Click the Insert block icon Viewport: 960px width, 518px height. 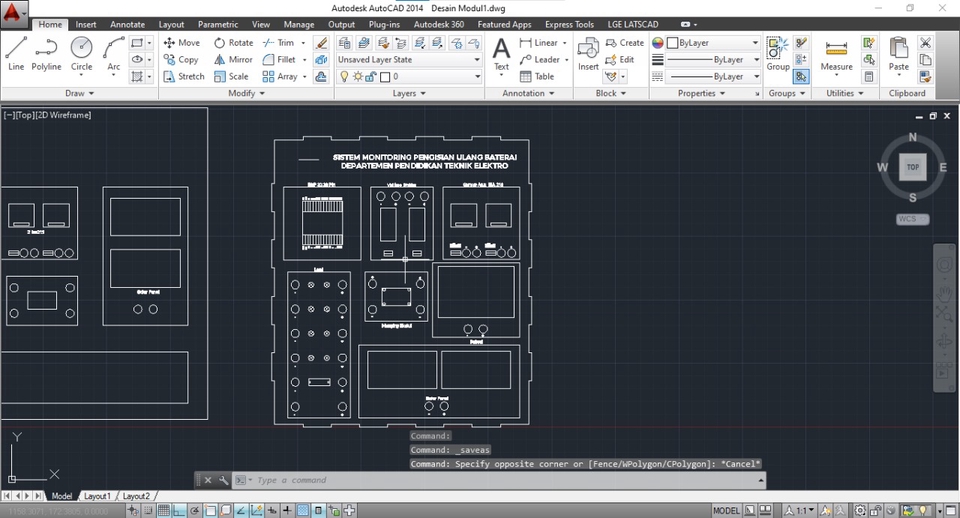[588, 54]
